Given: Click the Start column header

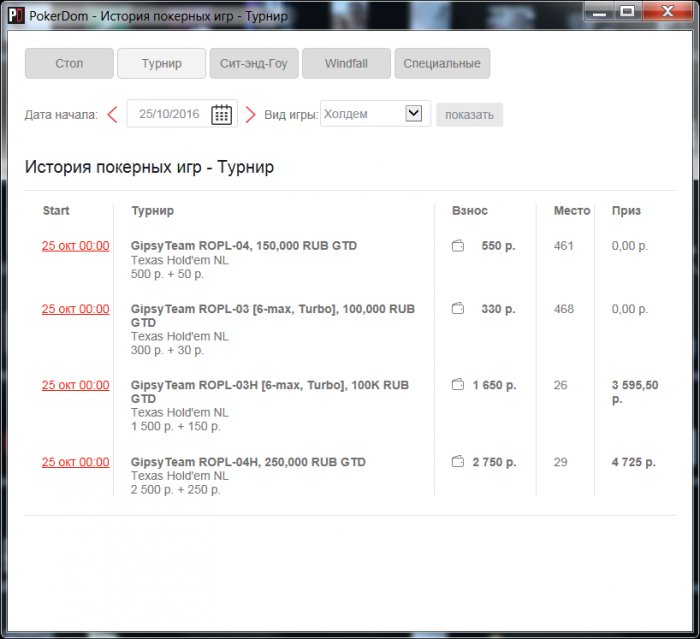Looking at the screenshot, I should point(56,210).
